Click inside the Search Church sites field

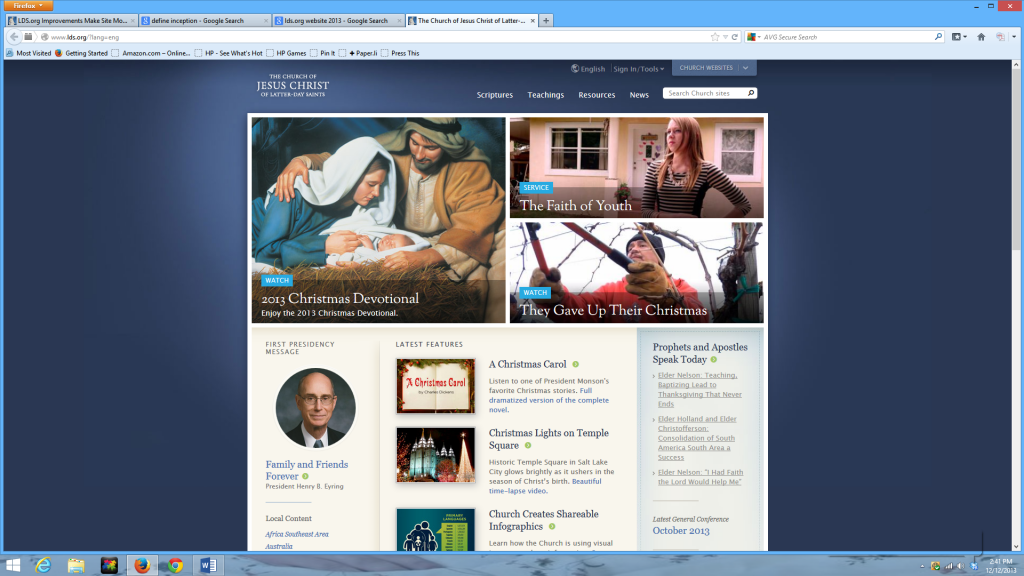pos(700,92)
